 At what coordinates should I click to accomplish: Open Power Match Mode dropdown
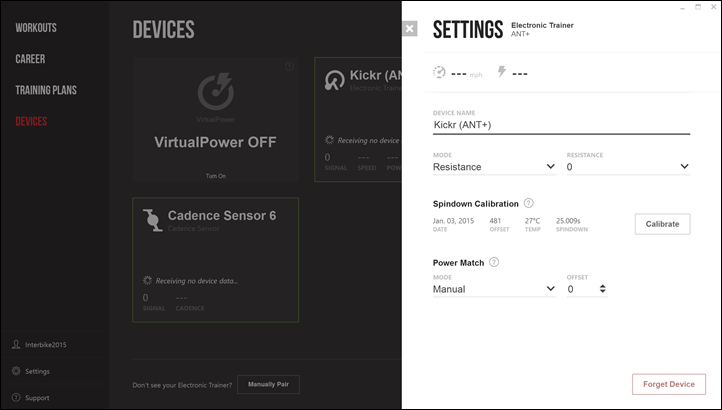[494, 289]
